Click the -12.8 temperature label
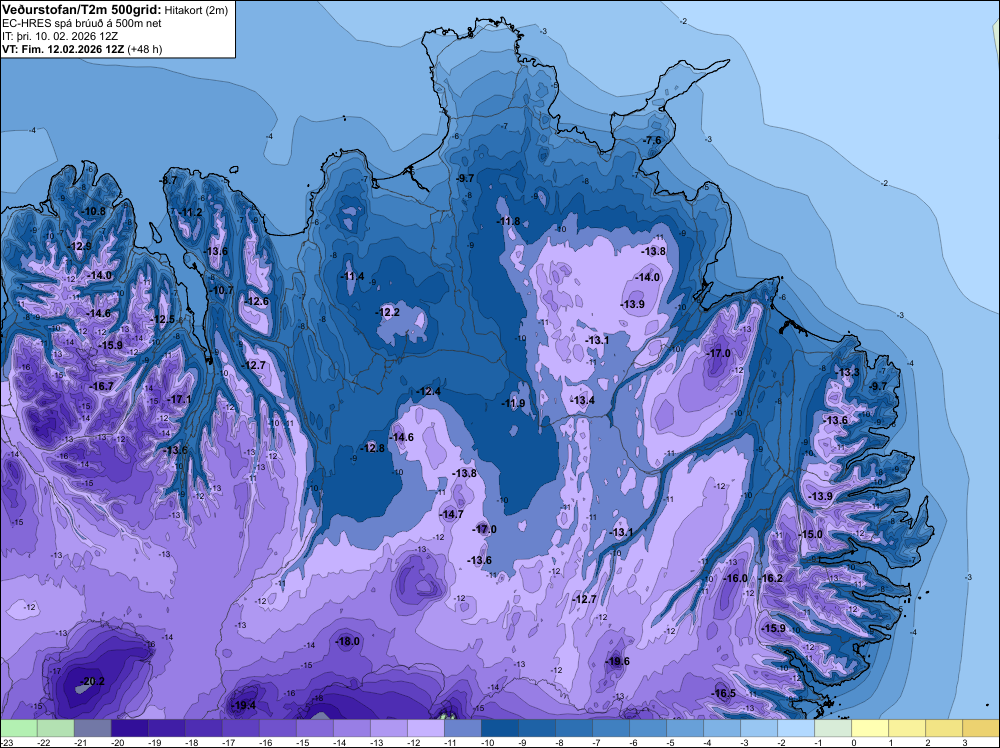1000x748 pixels. 372,448
